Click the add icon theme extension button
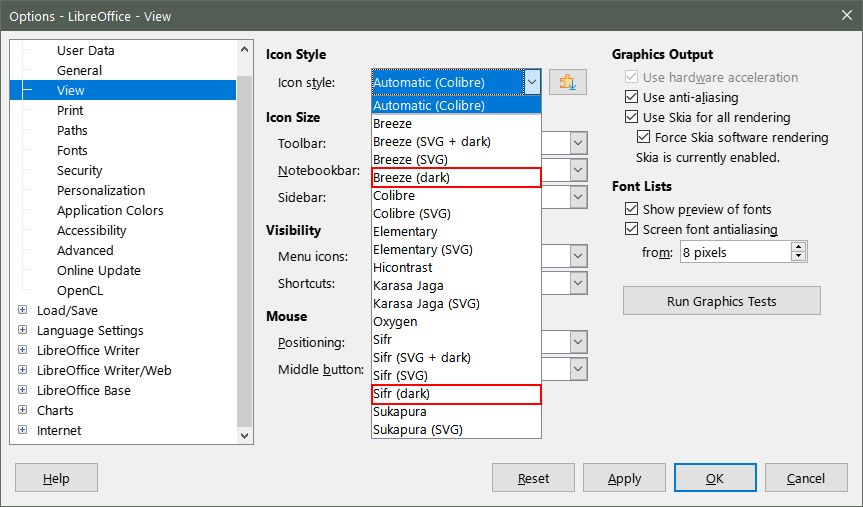This screenshot has width=863, height=507. tap(568, 82)
